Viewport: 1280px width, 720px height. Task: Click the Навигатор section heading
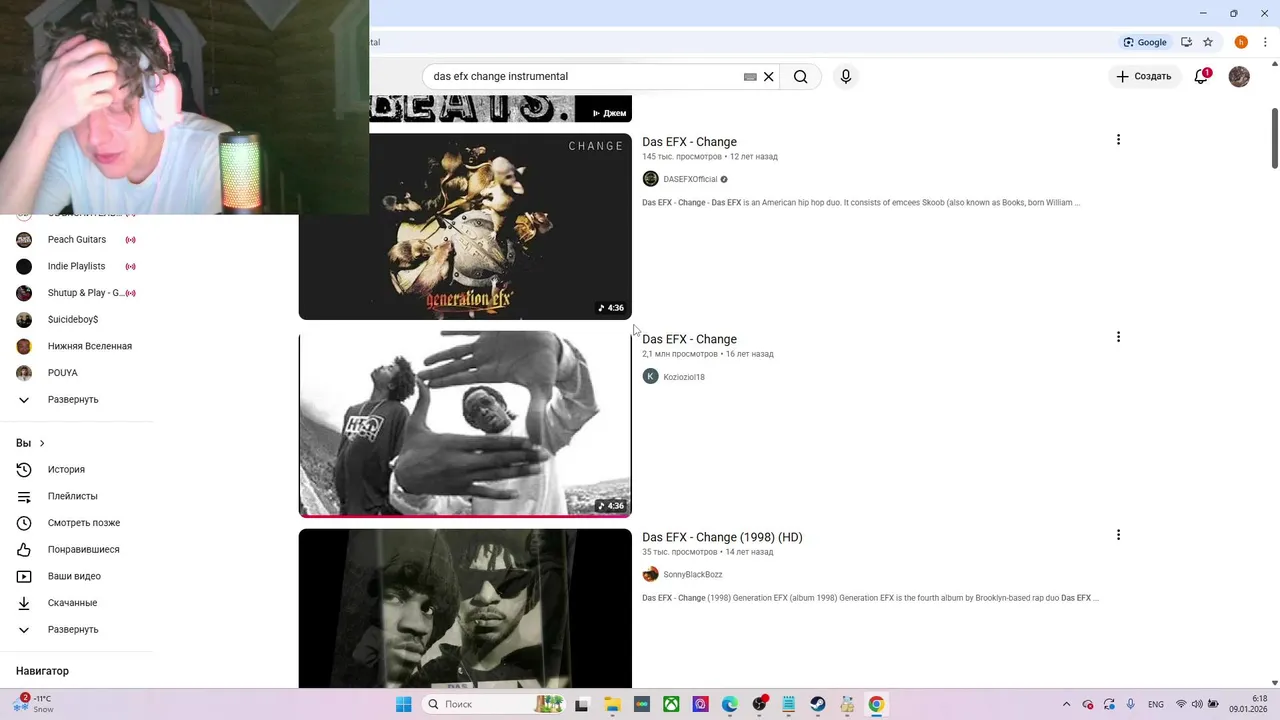(x=42, y=671)
